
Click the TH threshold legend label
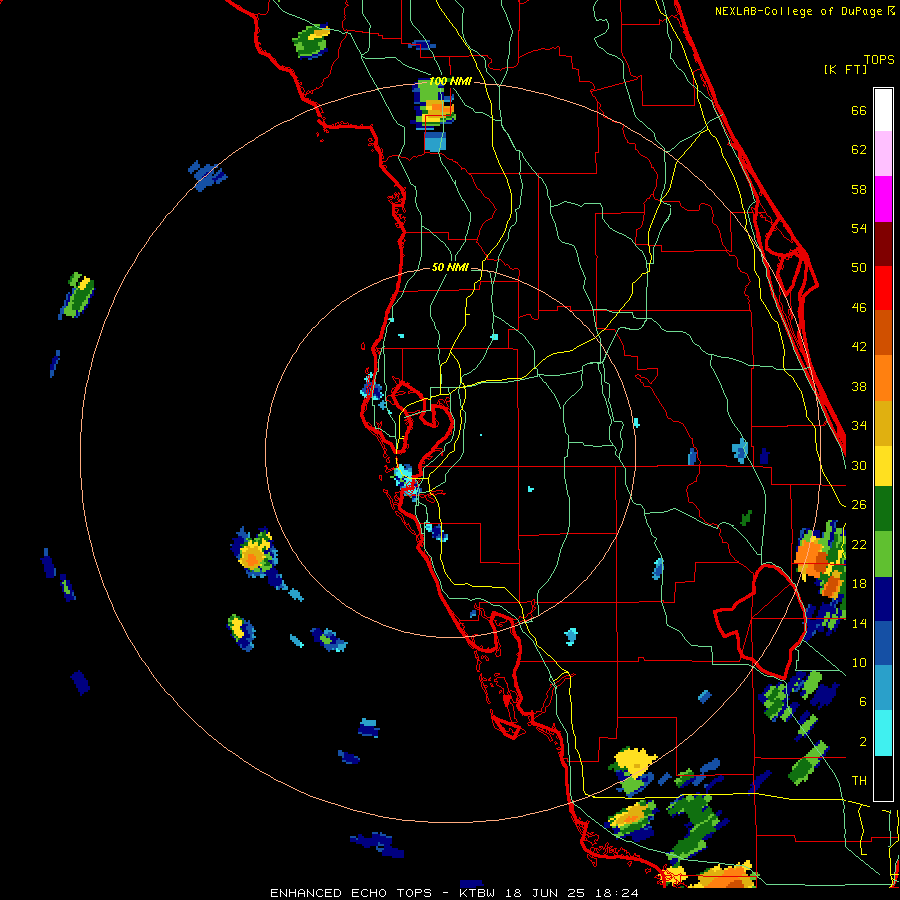coord(859,781)
